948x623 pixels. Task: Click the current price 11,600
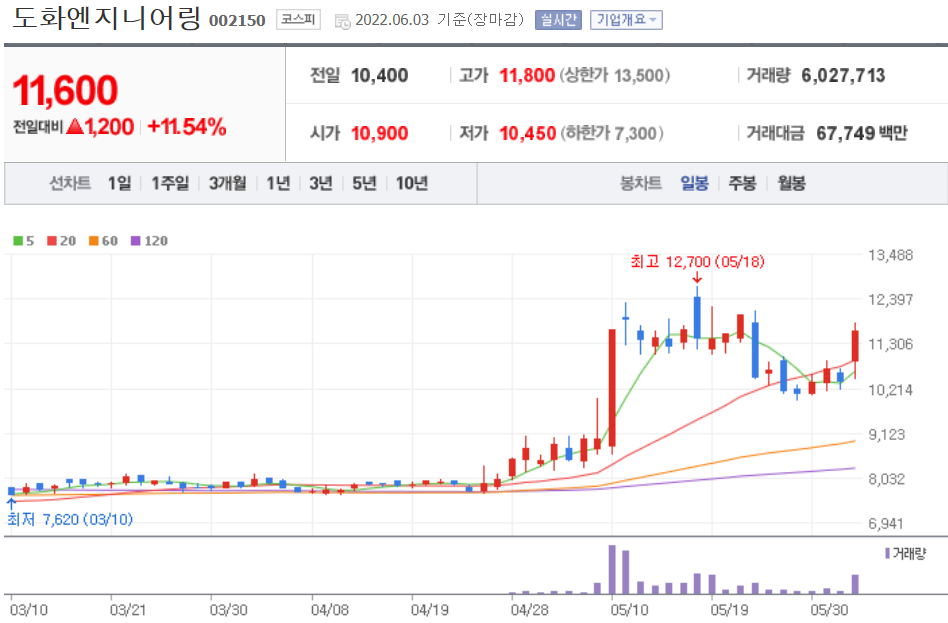(x=65, y=91)
